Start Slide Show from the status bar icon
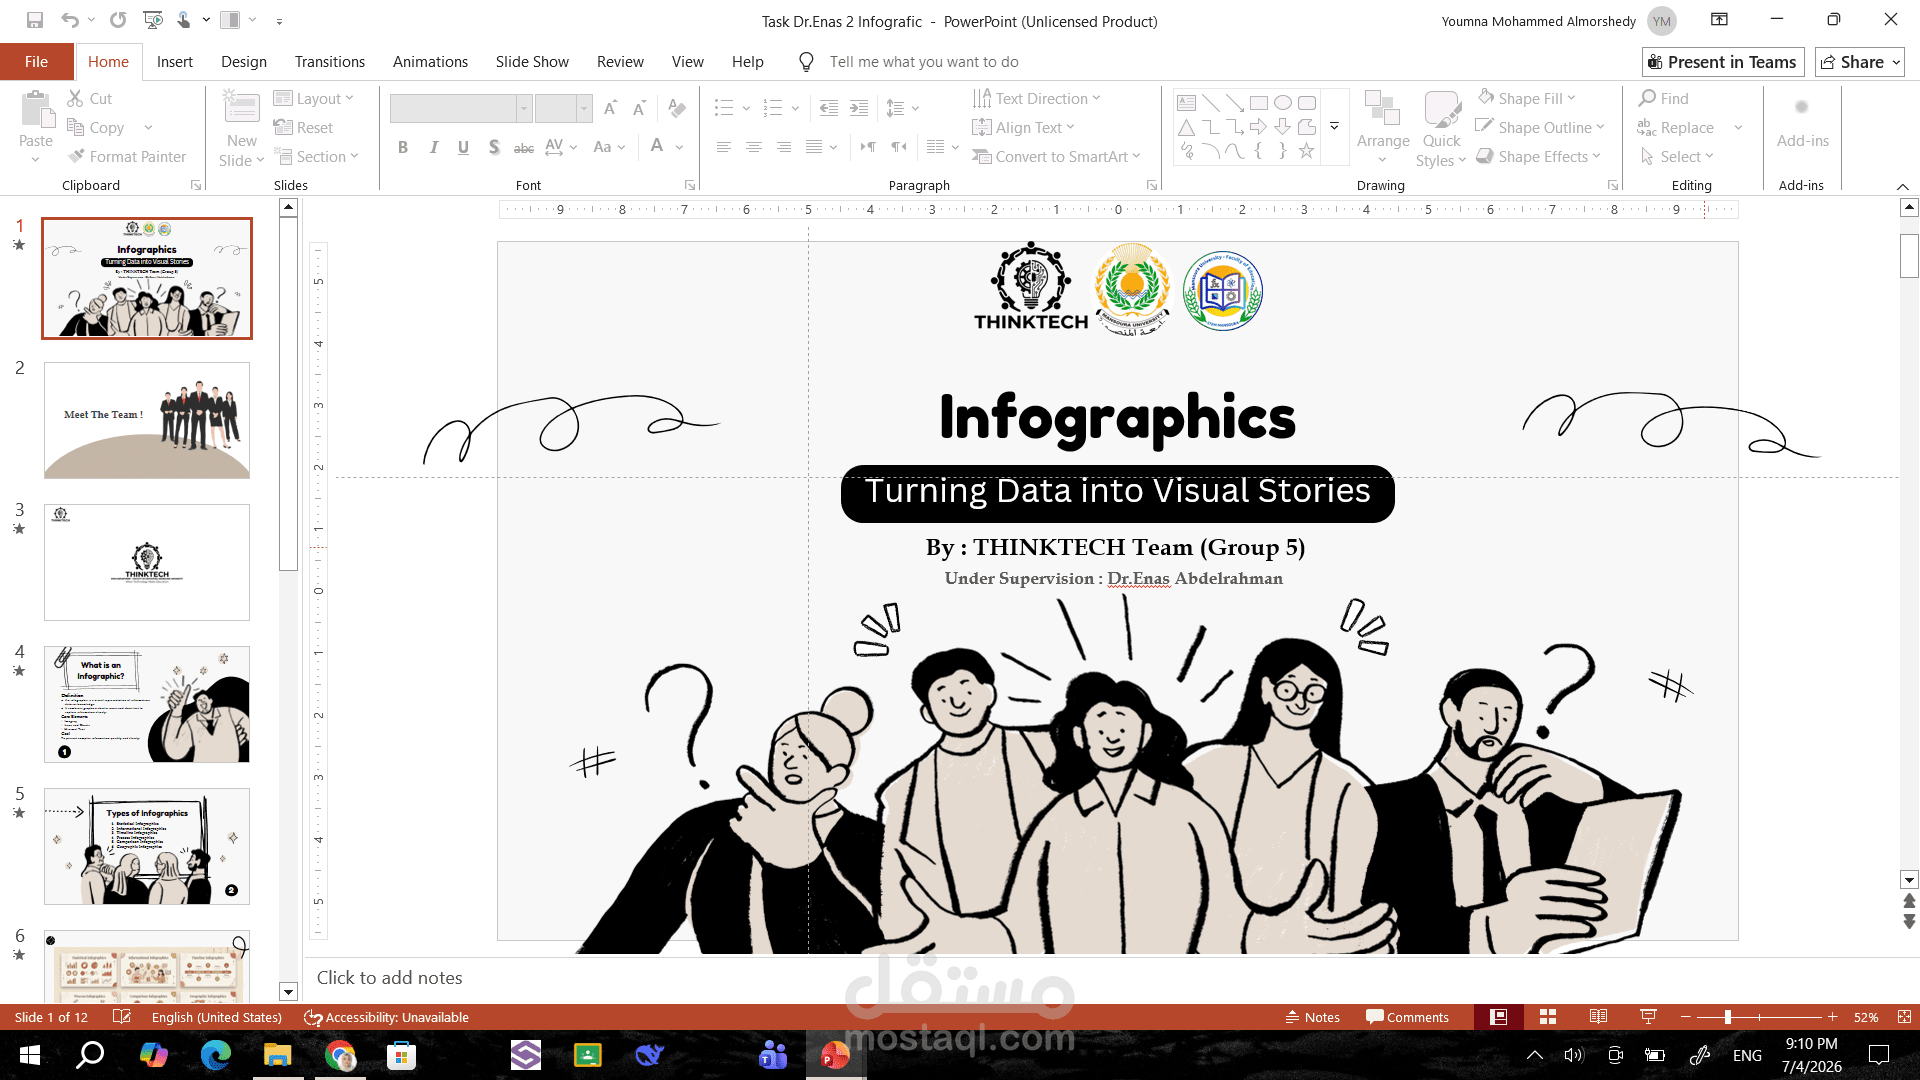 [1648, 1017]
